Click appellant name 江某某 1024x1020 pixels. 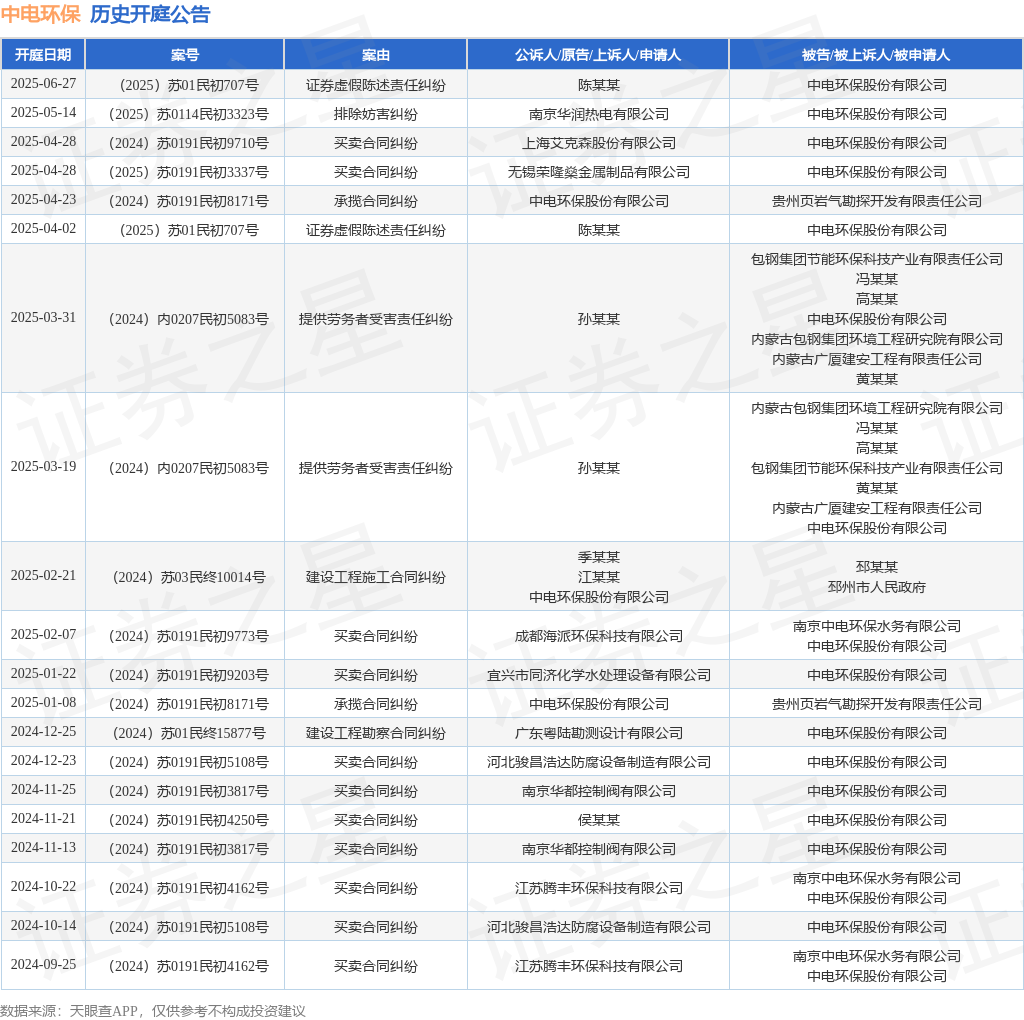599,577
